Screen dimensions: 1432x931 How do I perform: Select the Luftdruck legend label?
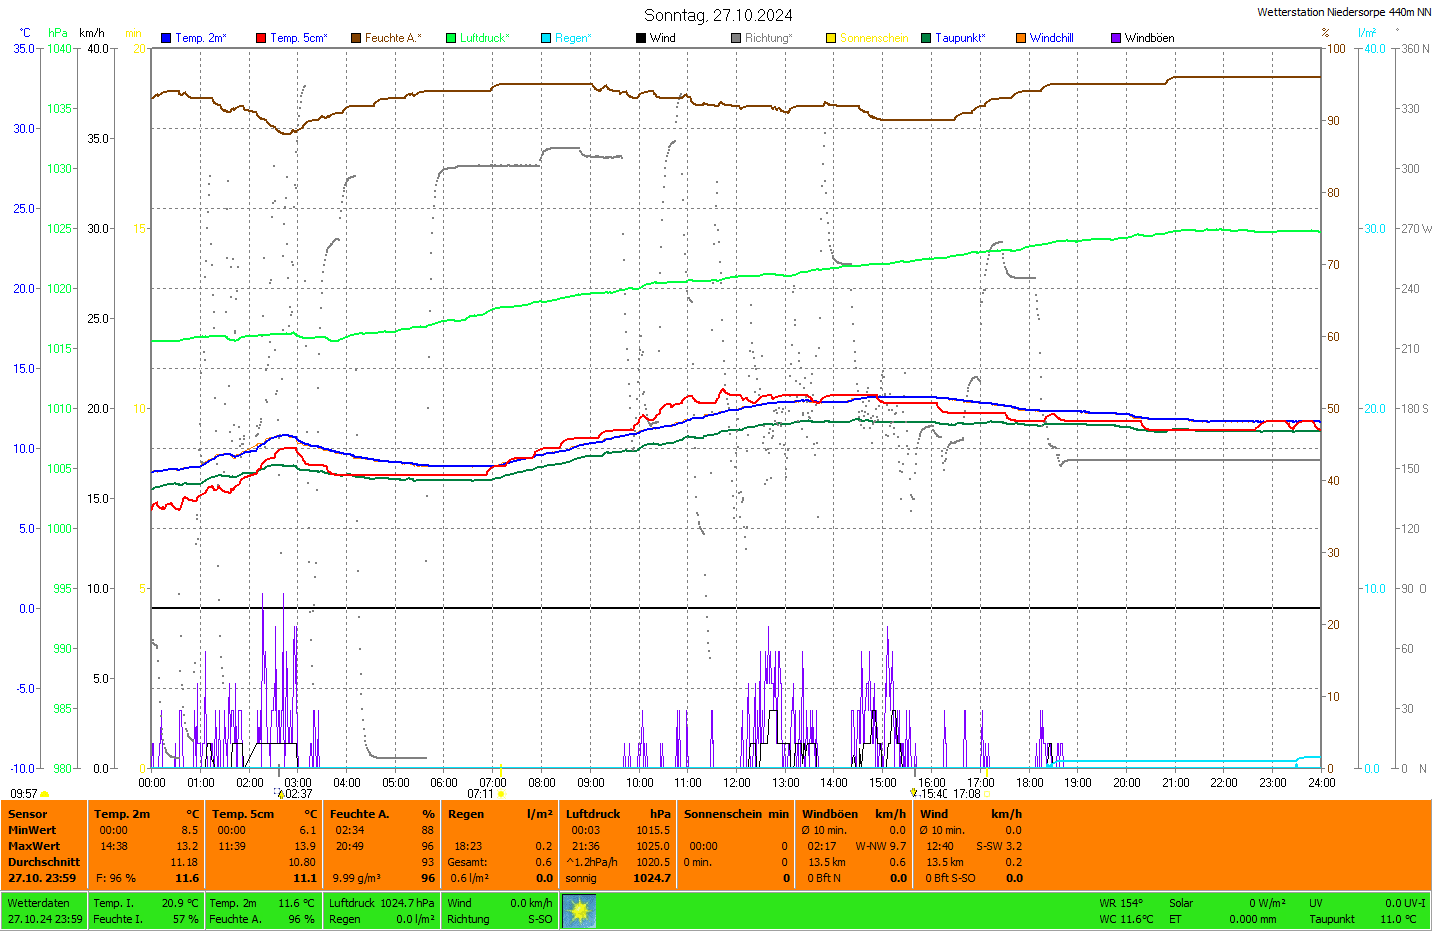tap(484, 38)
